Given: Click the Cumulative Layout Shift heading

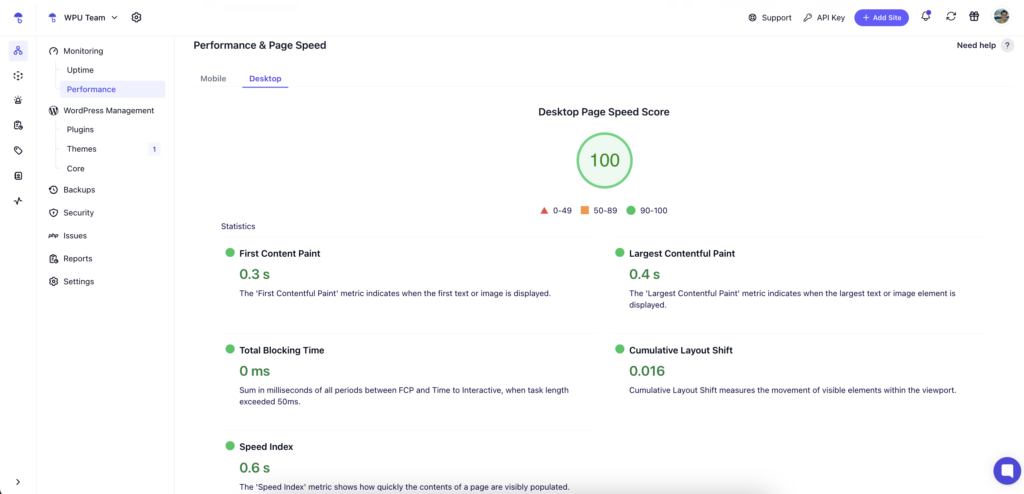Looking at the screenshot, I should point(680,350).
